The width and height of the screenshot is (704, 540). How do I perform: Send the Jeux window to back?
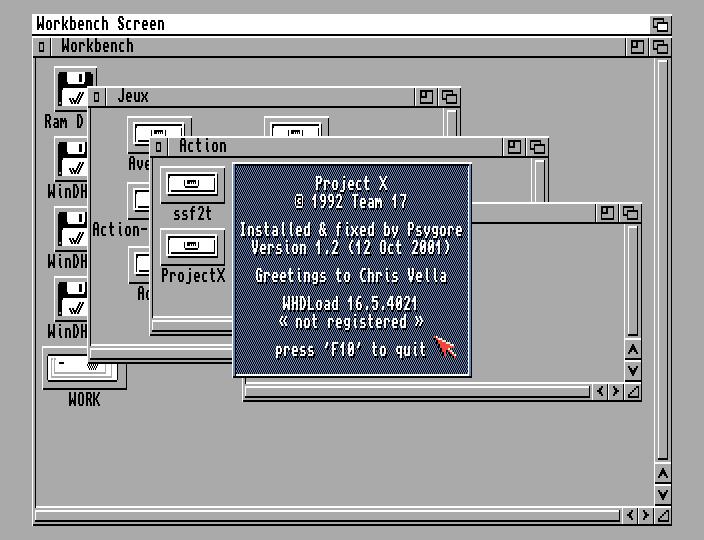tap(449, 97)
